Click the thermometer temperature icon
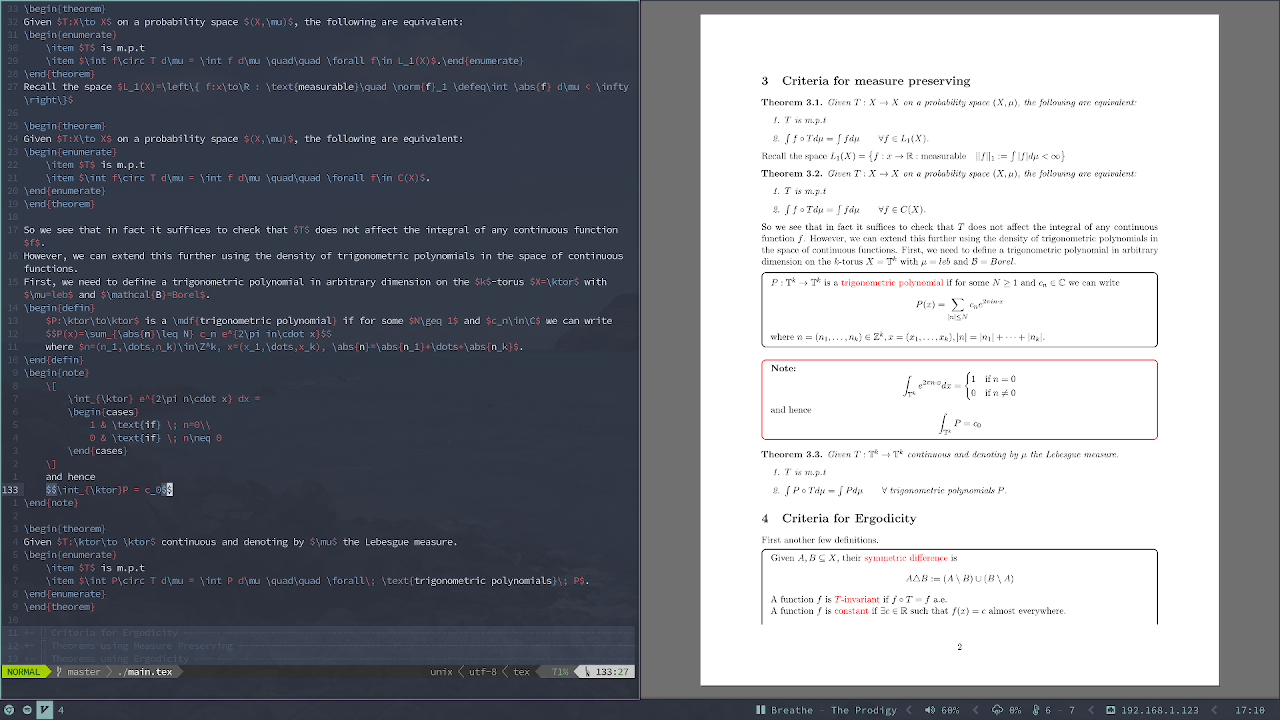 (x=1036, y=710)
